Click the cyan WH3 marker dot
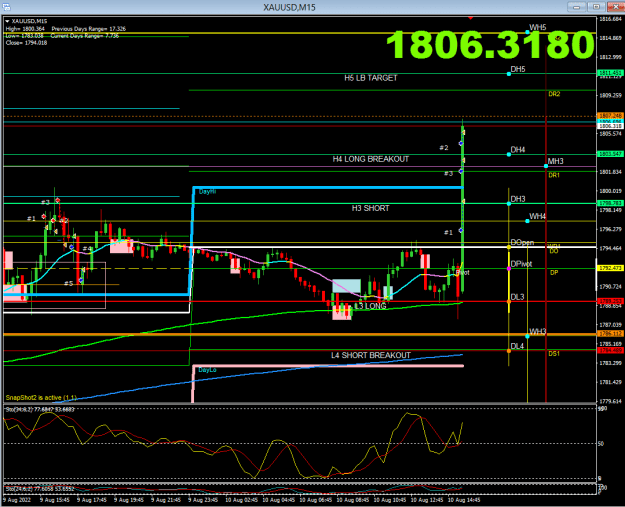Screen dimensions: 625x507 [527, 336]
